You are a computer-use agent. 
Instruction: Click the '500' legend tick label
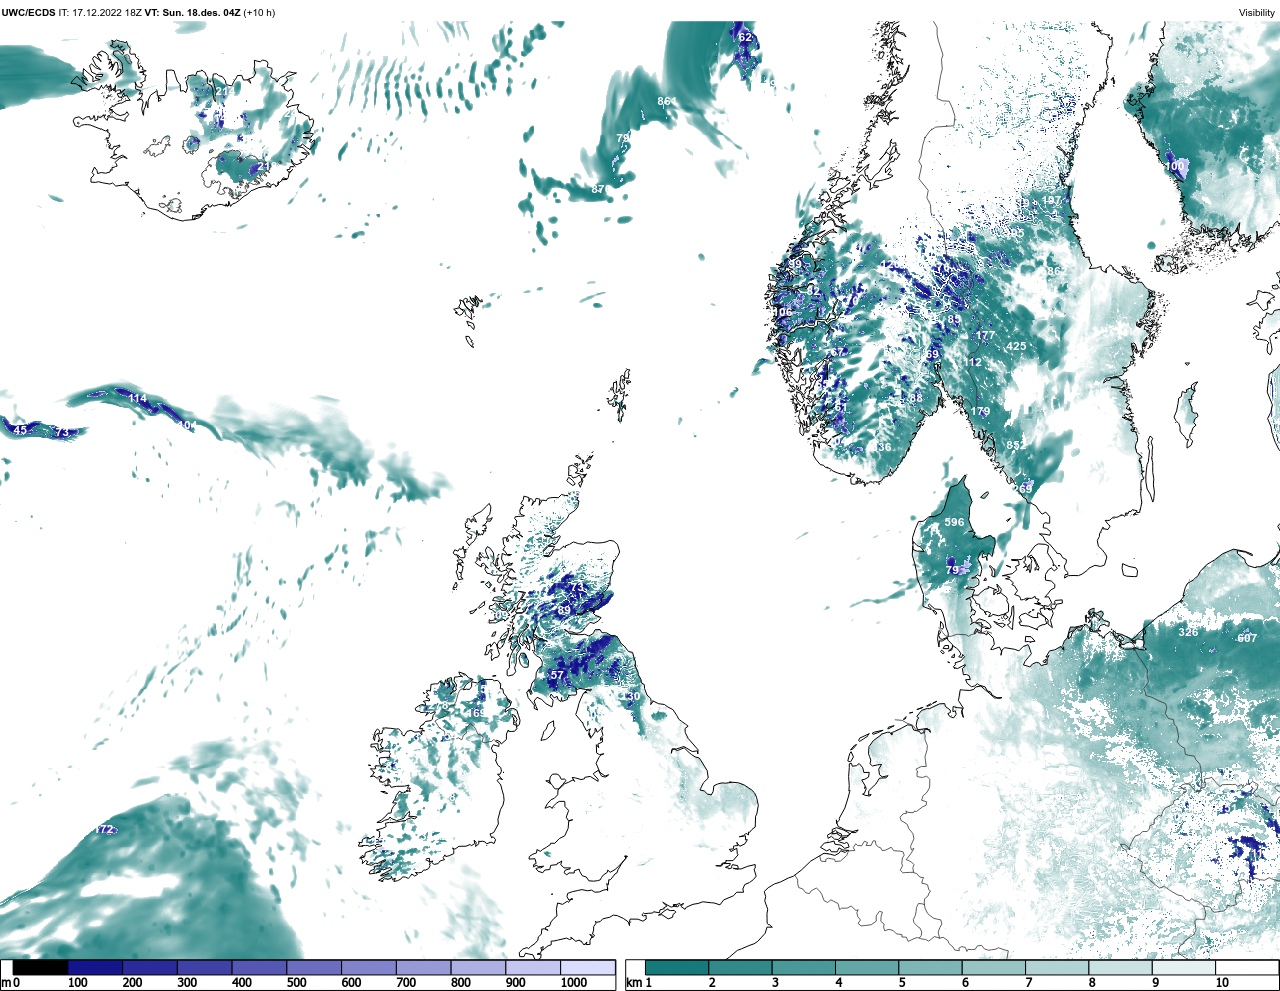(x=296, y=983)
